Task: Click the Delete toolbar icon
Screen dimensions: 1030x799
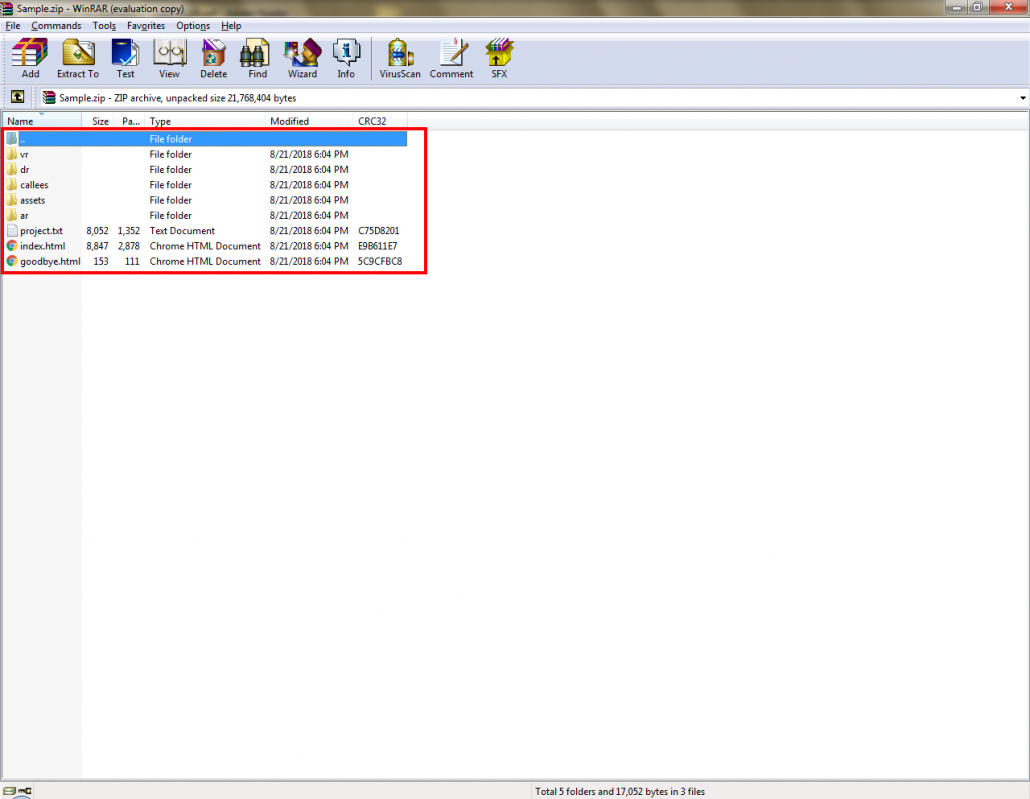Action: pyautogui.click(x=213, y=58)
